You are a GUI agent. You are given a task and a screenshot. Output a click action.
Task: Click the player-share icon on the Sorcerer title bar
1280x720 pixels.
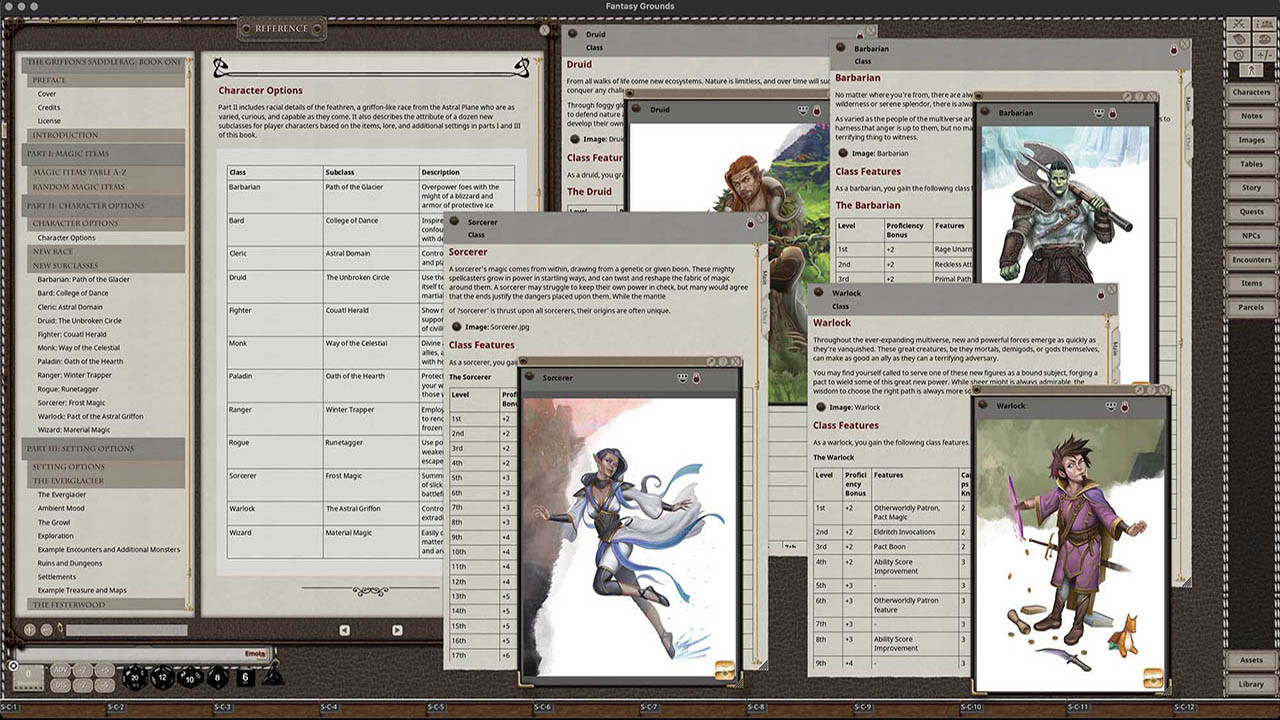click(682, 378)
